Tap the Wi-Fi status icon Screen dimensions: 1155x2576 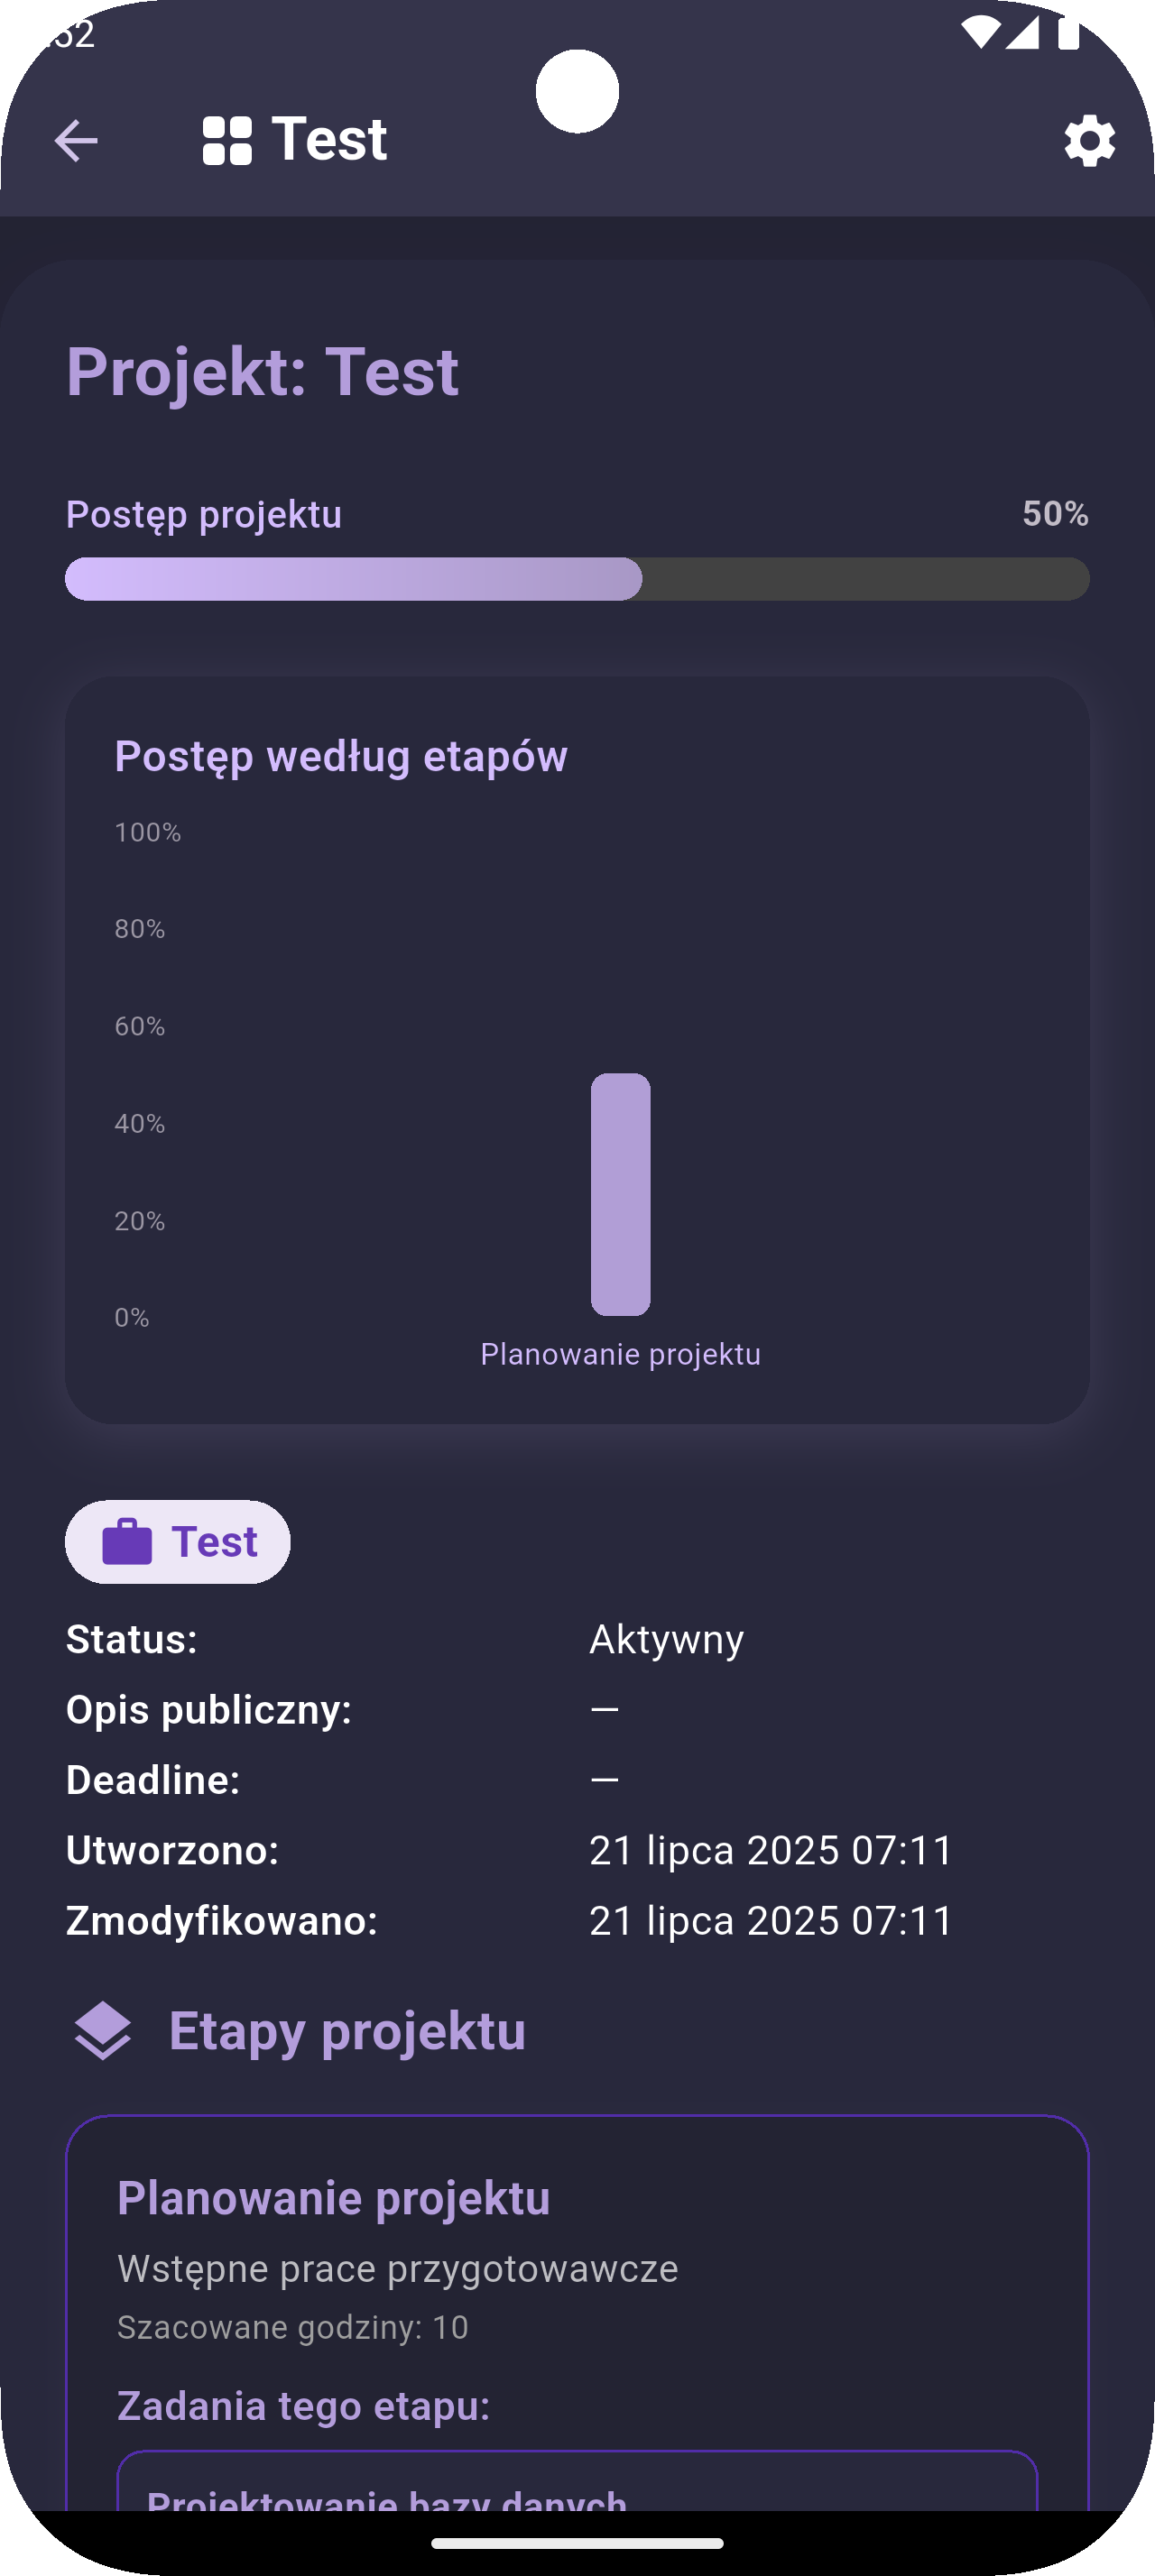coord(980,32)
